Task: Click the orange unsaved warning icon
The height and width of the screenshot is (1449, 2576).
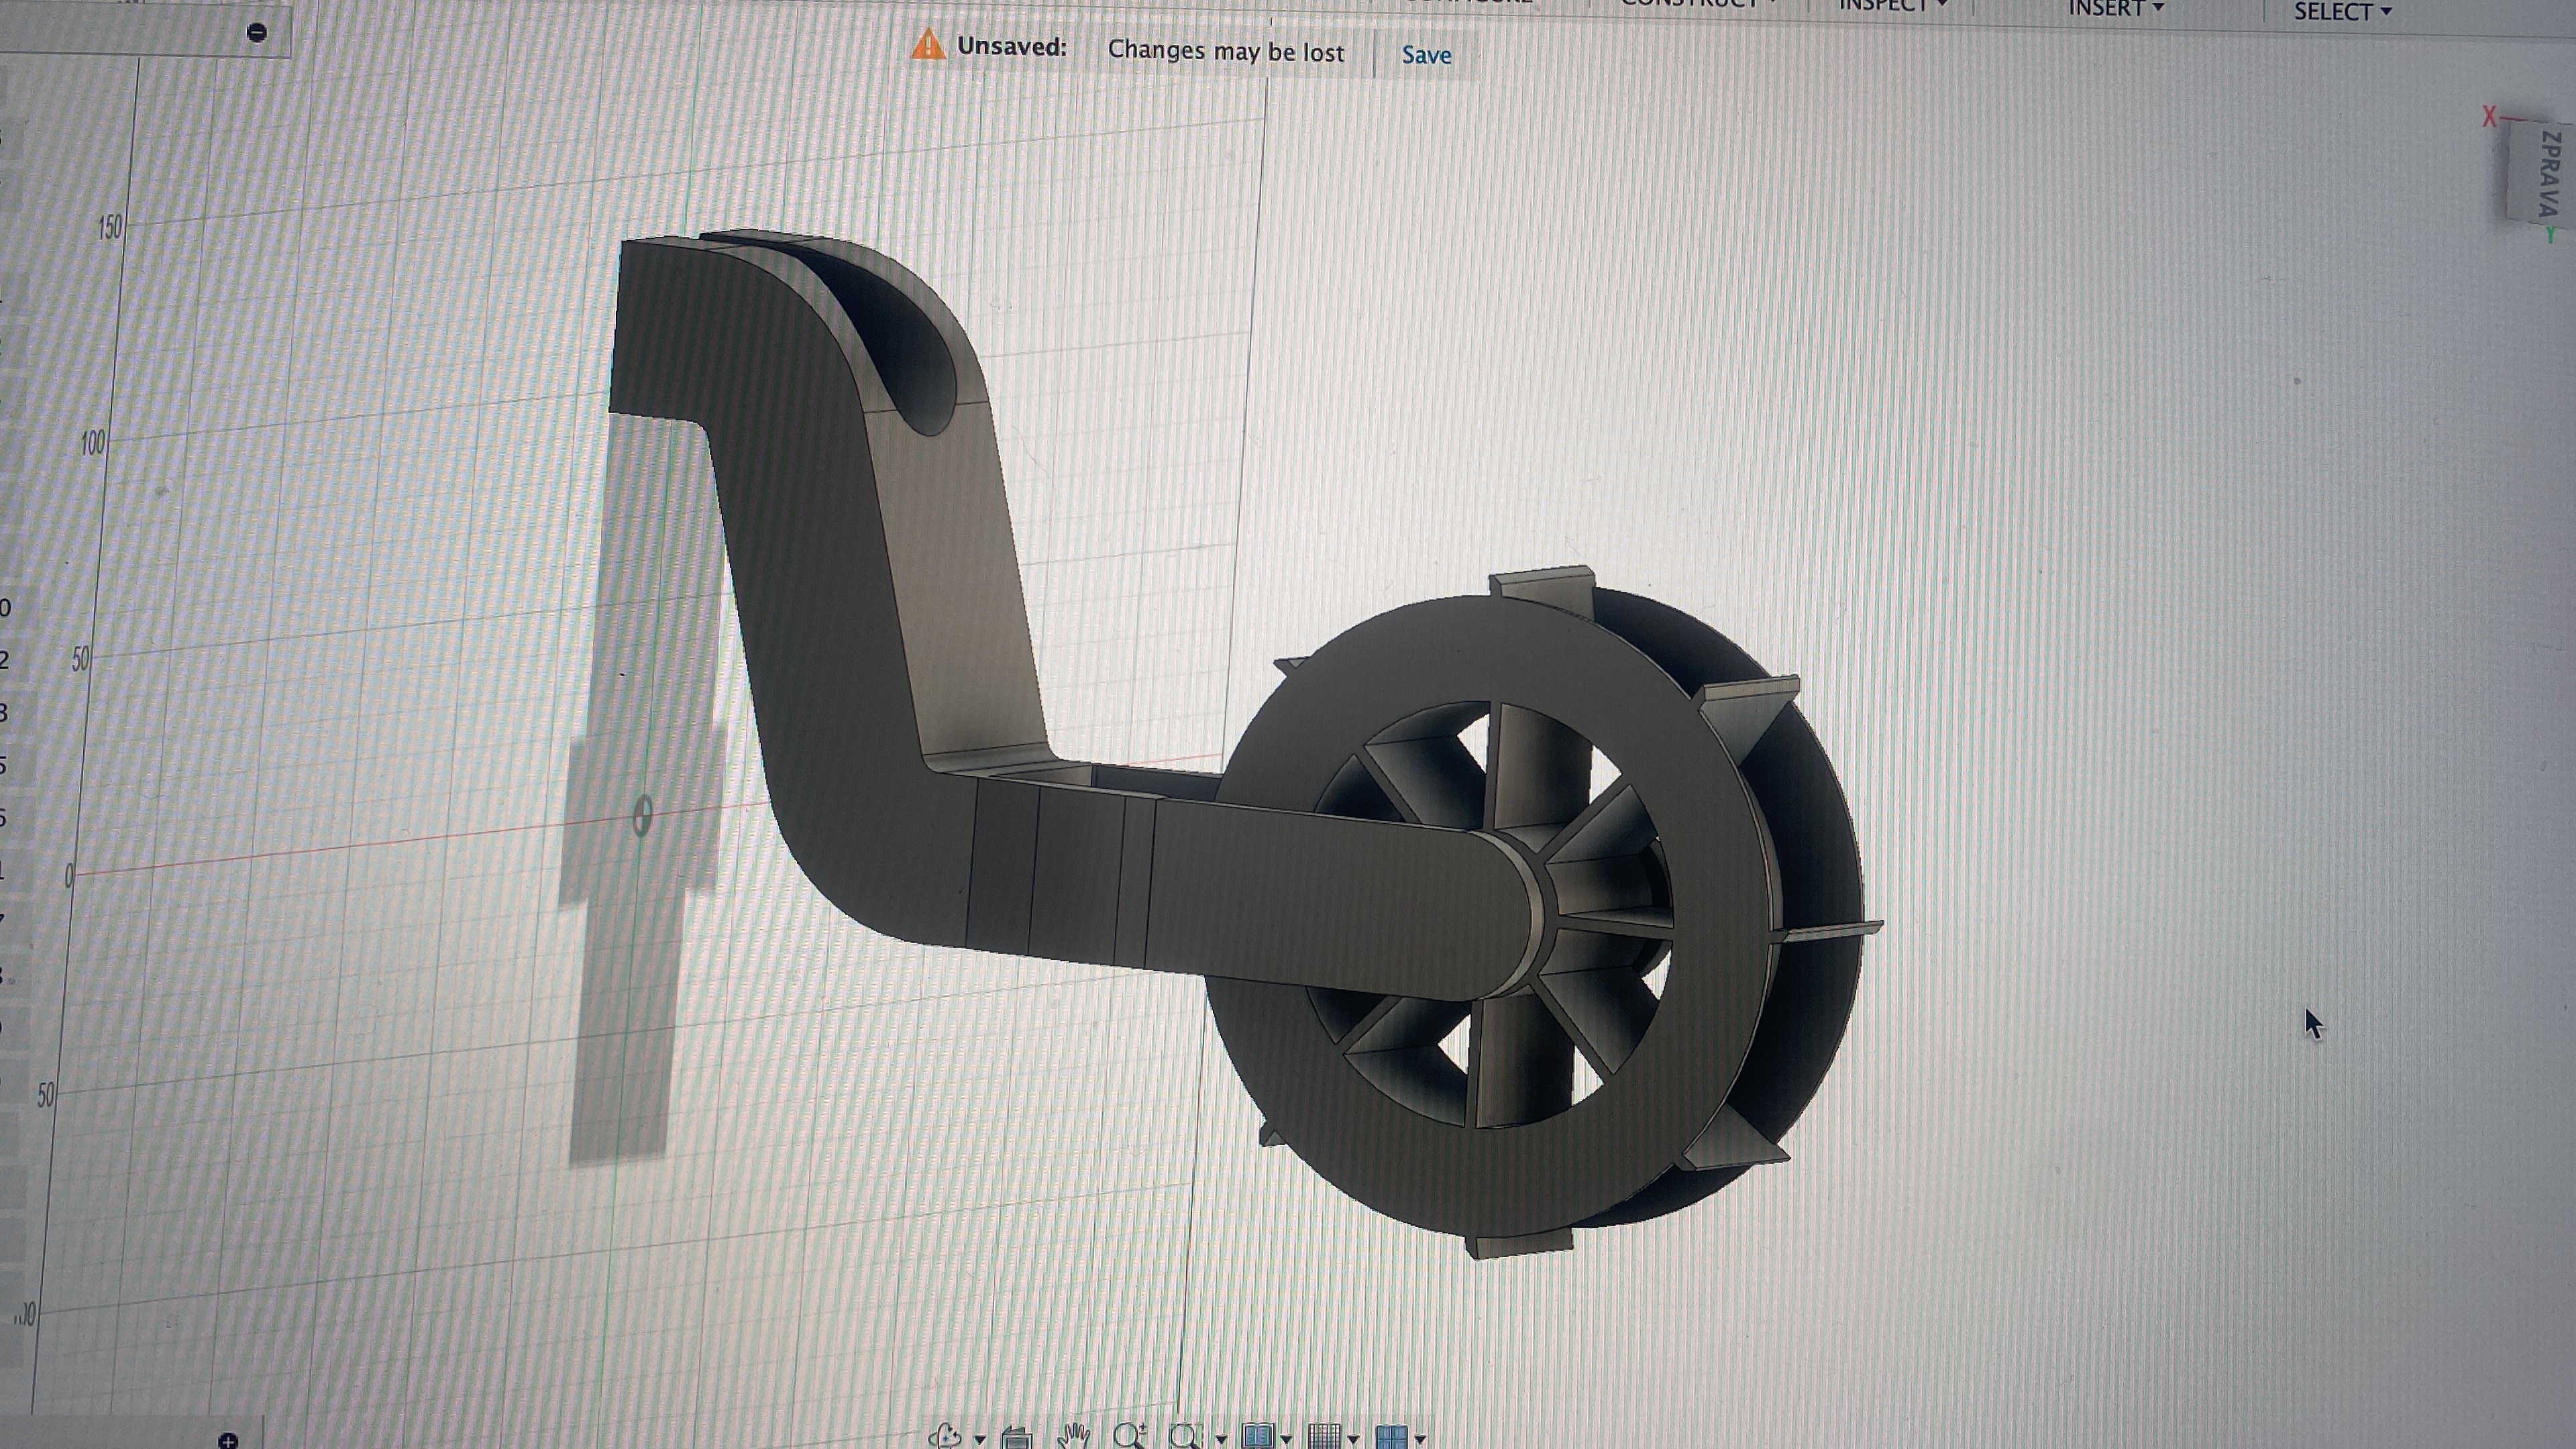Action: [928, 45]
